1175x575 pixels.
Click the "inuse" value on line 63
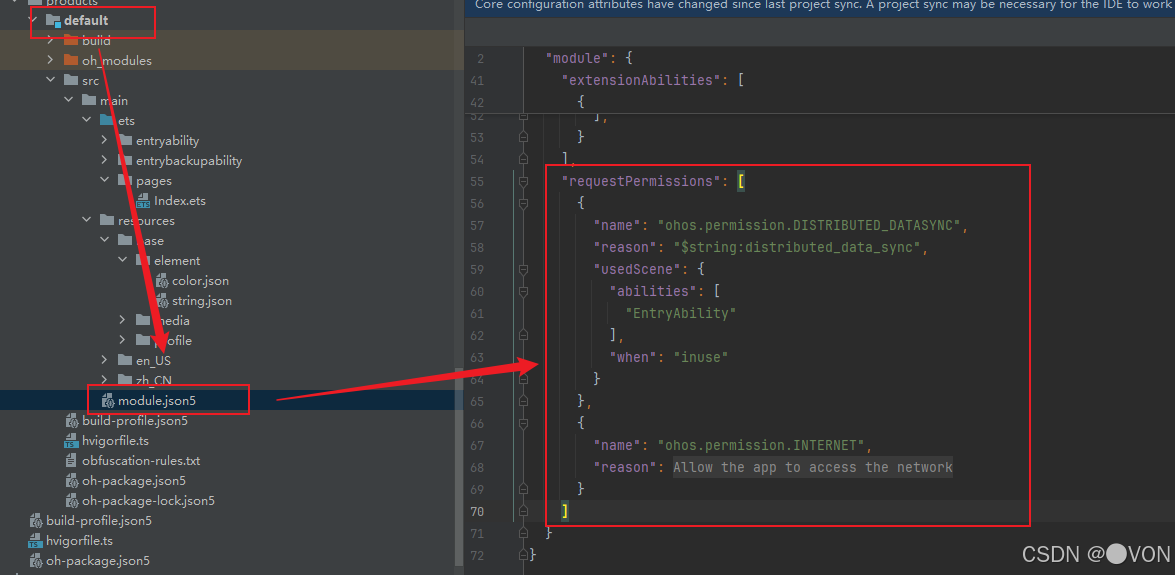pyautogui.click(x=701, y=358)
